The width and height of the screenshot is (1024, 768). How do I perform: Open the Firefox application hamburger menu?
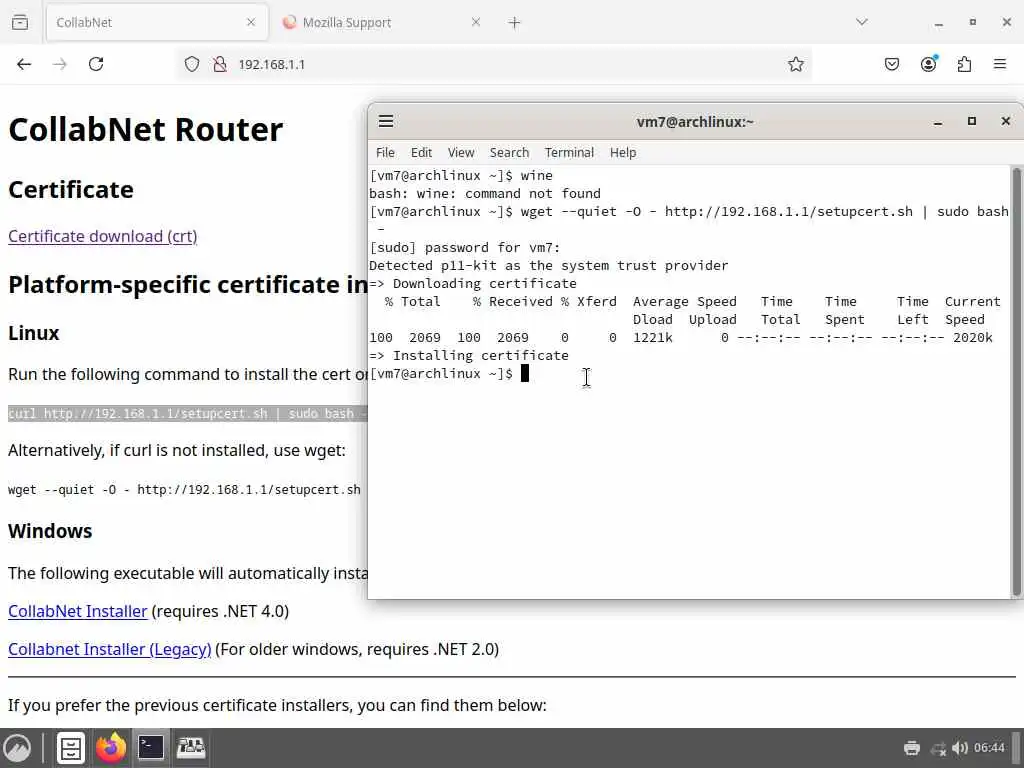1000,64
